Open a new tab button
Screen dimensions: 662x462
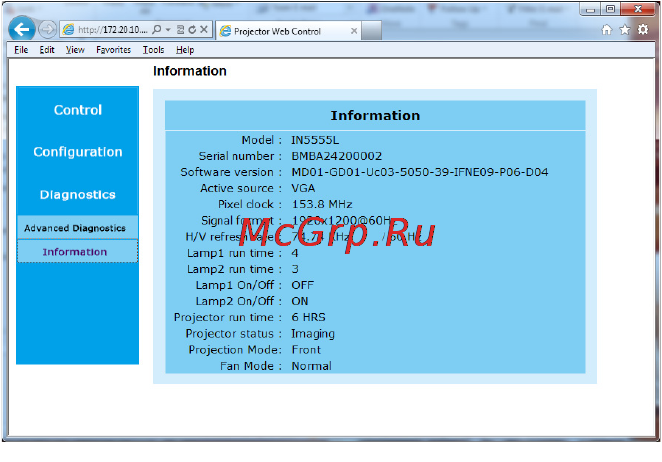tap(372, 31)
